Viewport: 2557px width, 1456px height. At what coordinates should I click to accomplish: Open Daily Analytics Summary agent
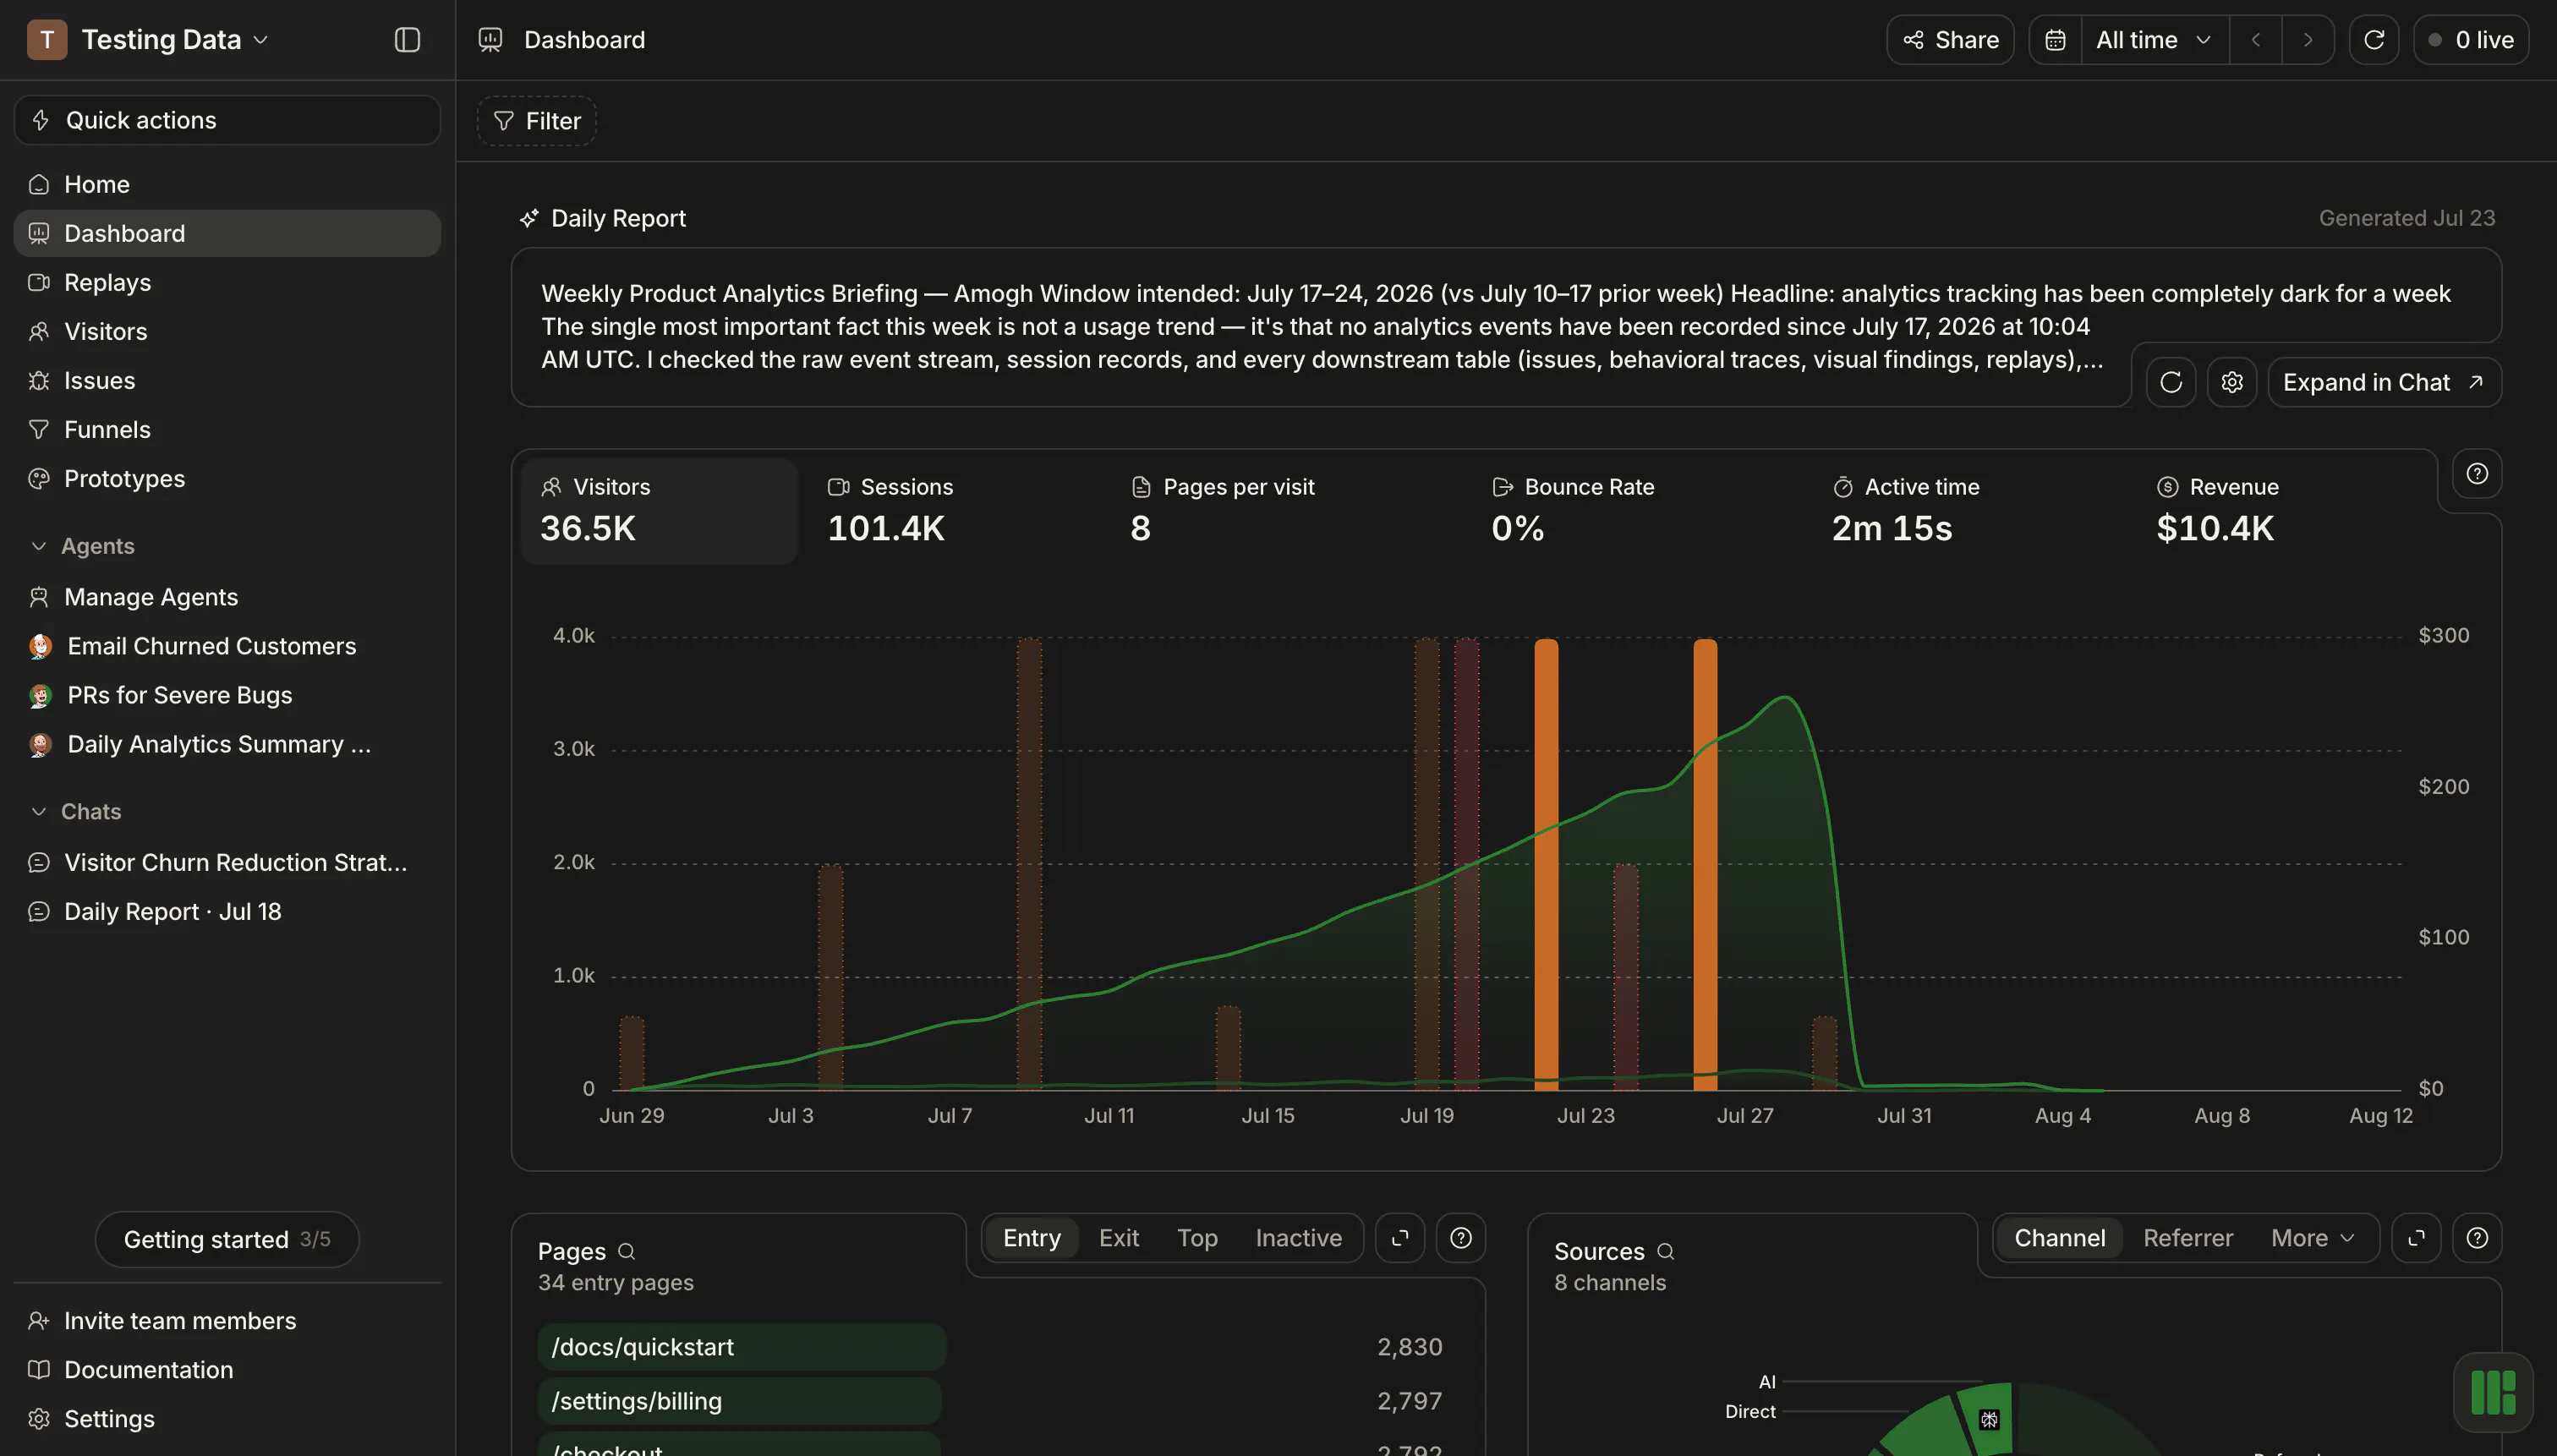point(227,744)
